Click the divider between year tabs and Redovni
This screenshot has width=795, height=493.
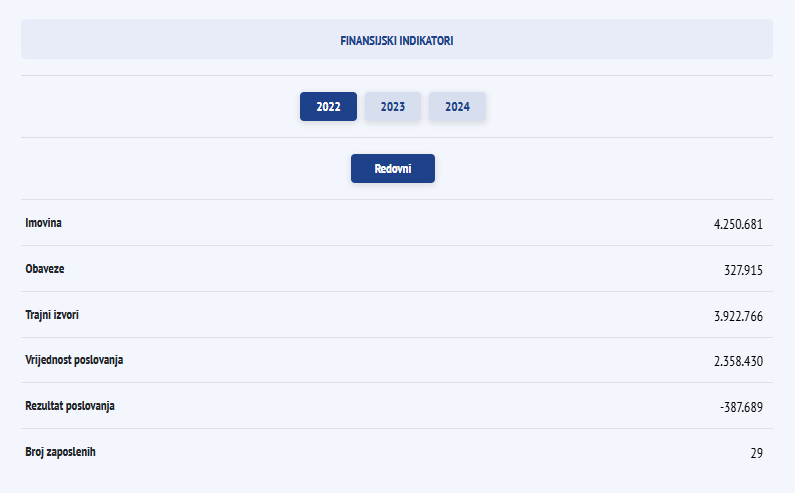397,138
